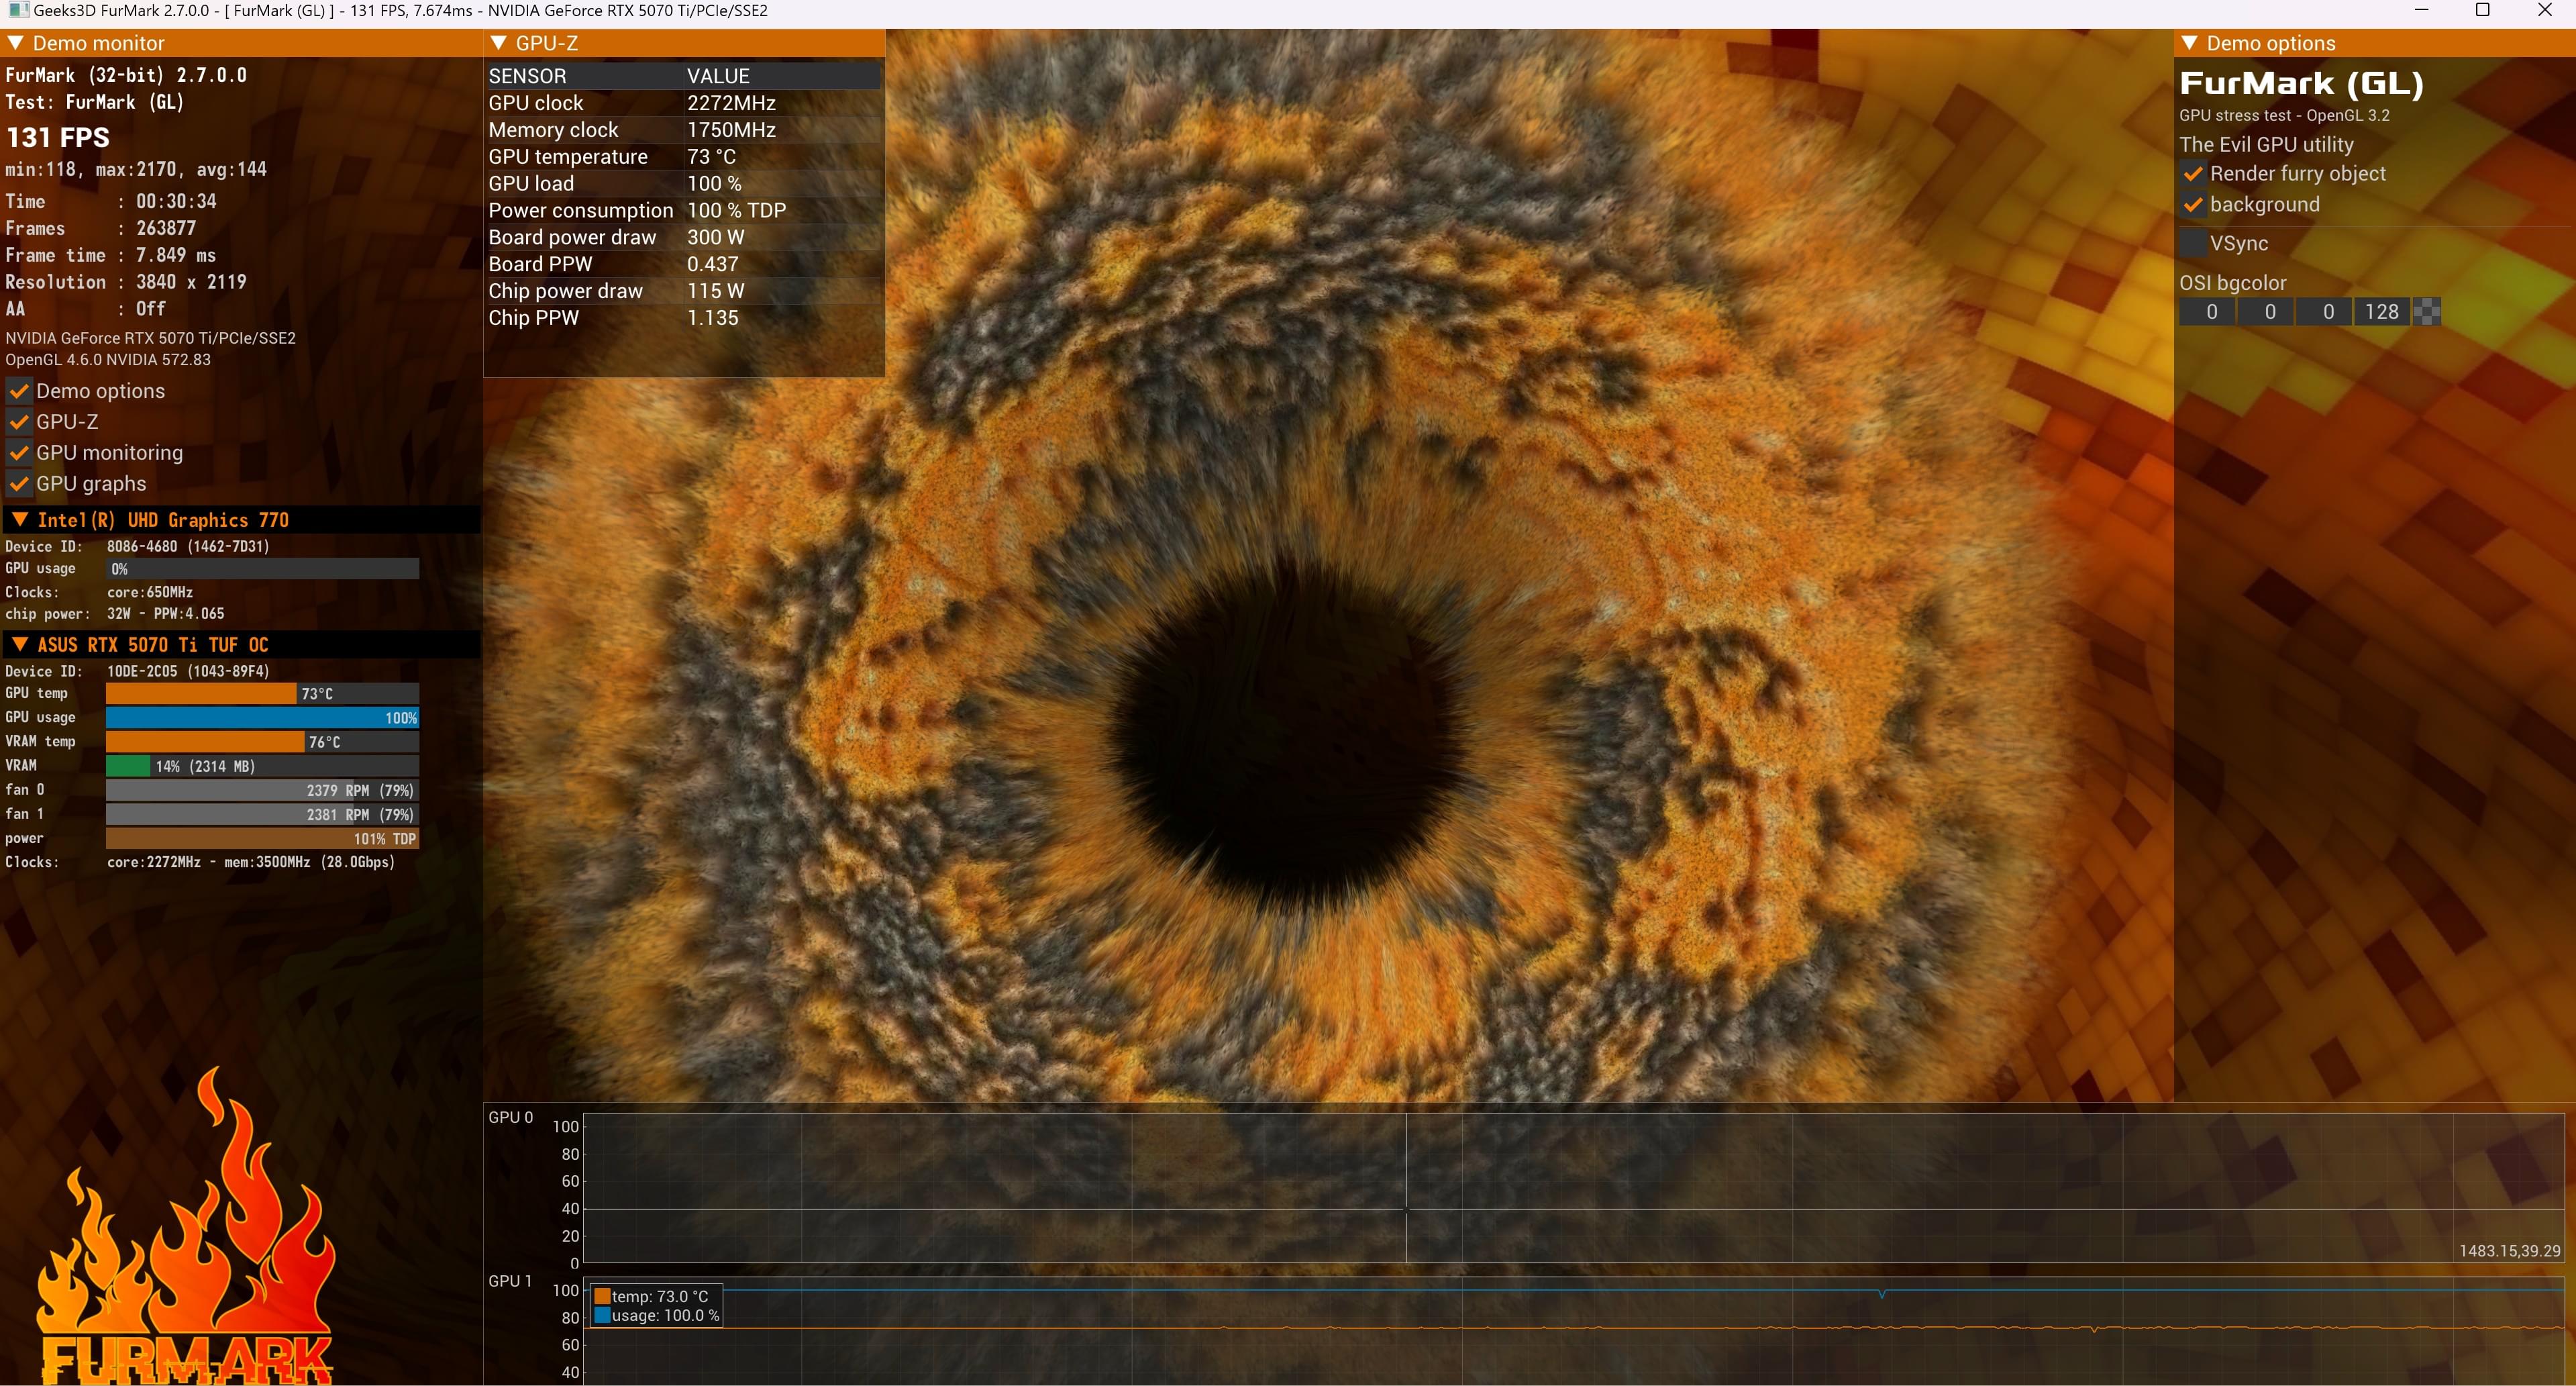This screenshot has height=1386, width=2576.
Task: Click the Frames 263877 line
Action: click(101, 228)
